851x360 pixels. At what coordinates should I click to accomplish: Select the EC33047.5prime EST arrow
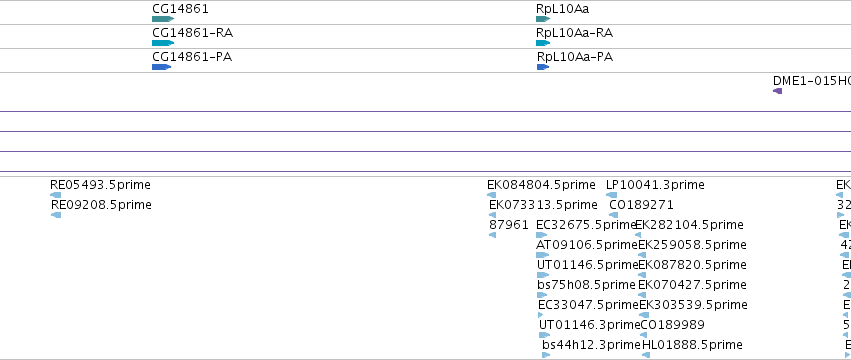pos(541,315)
